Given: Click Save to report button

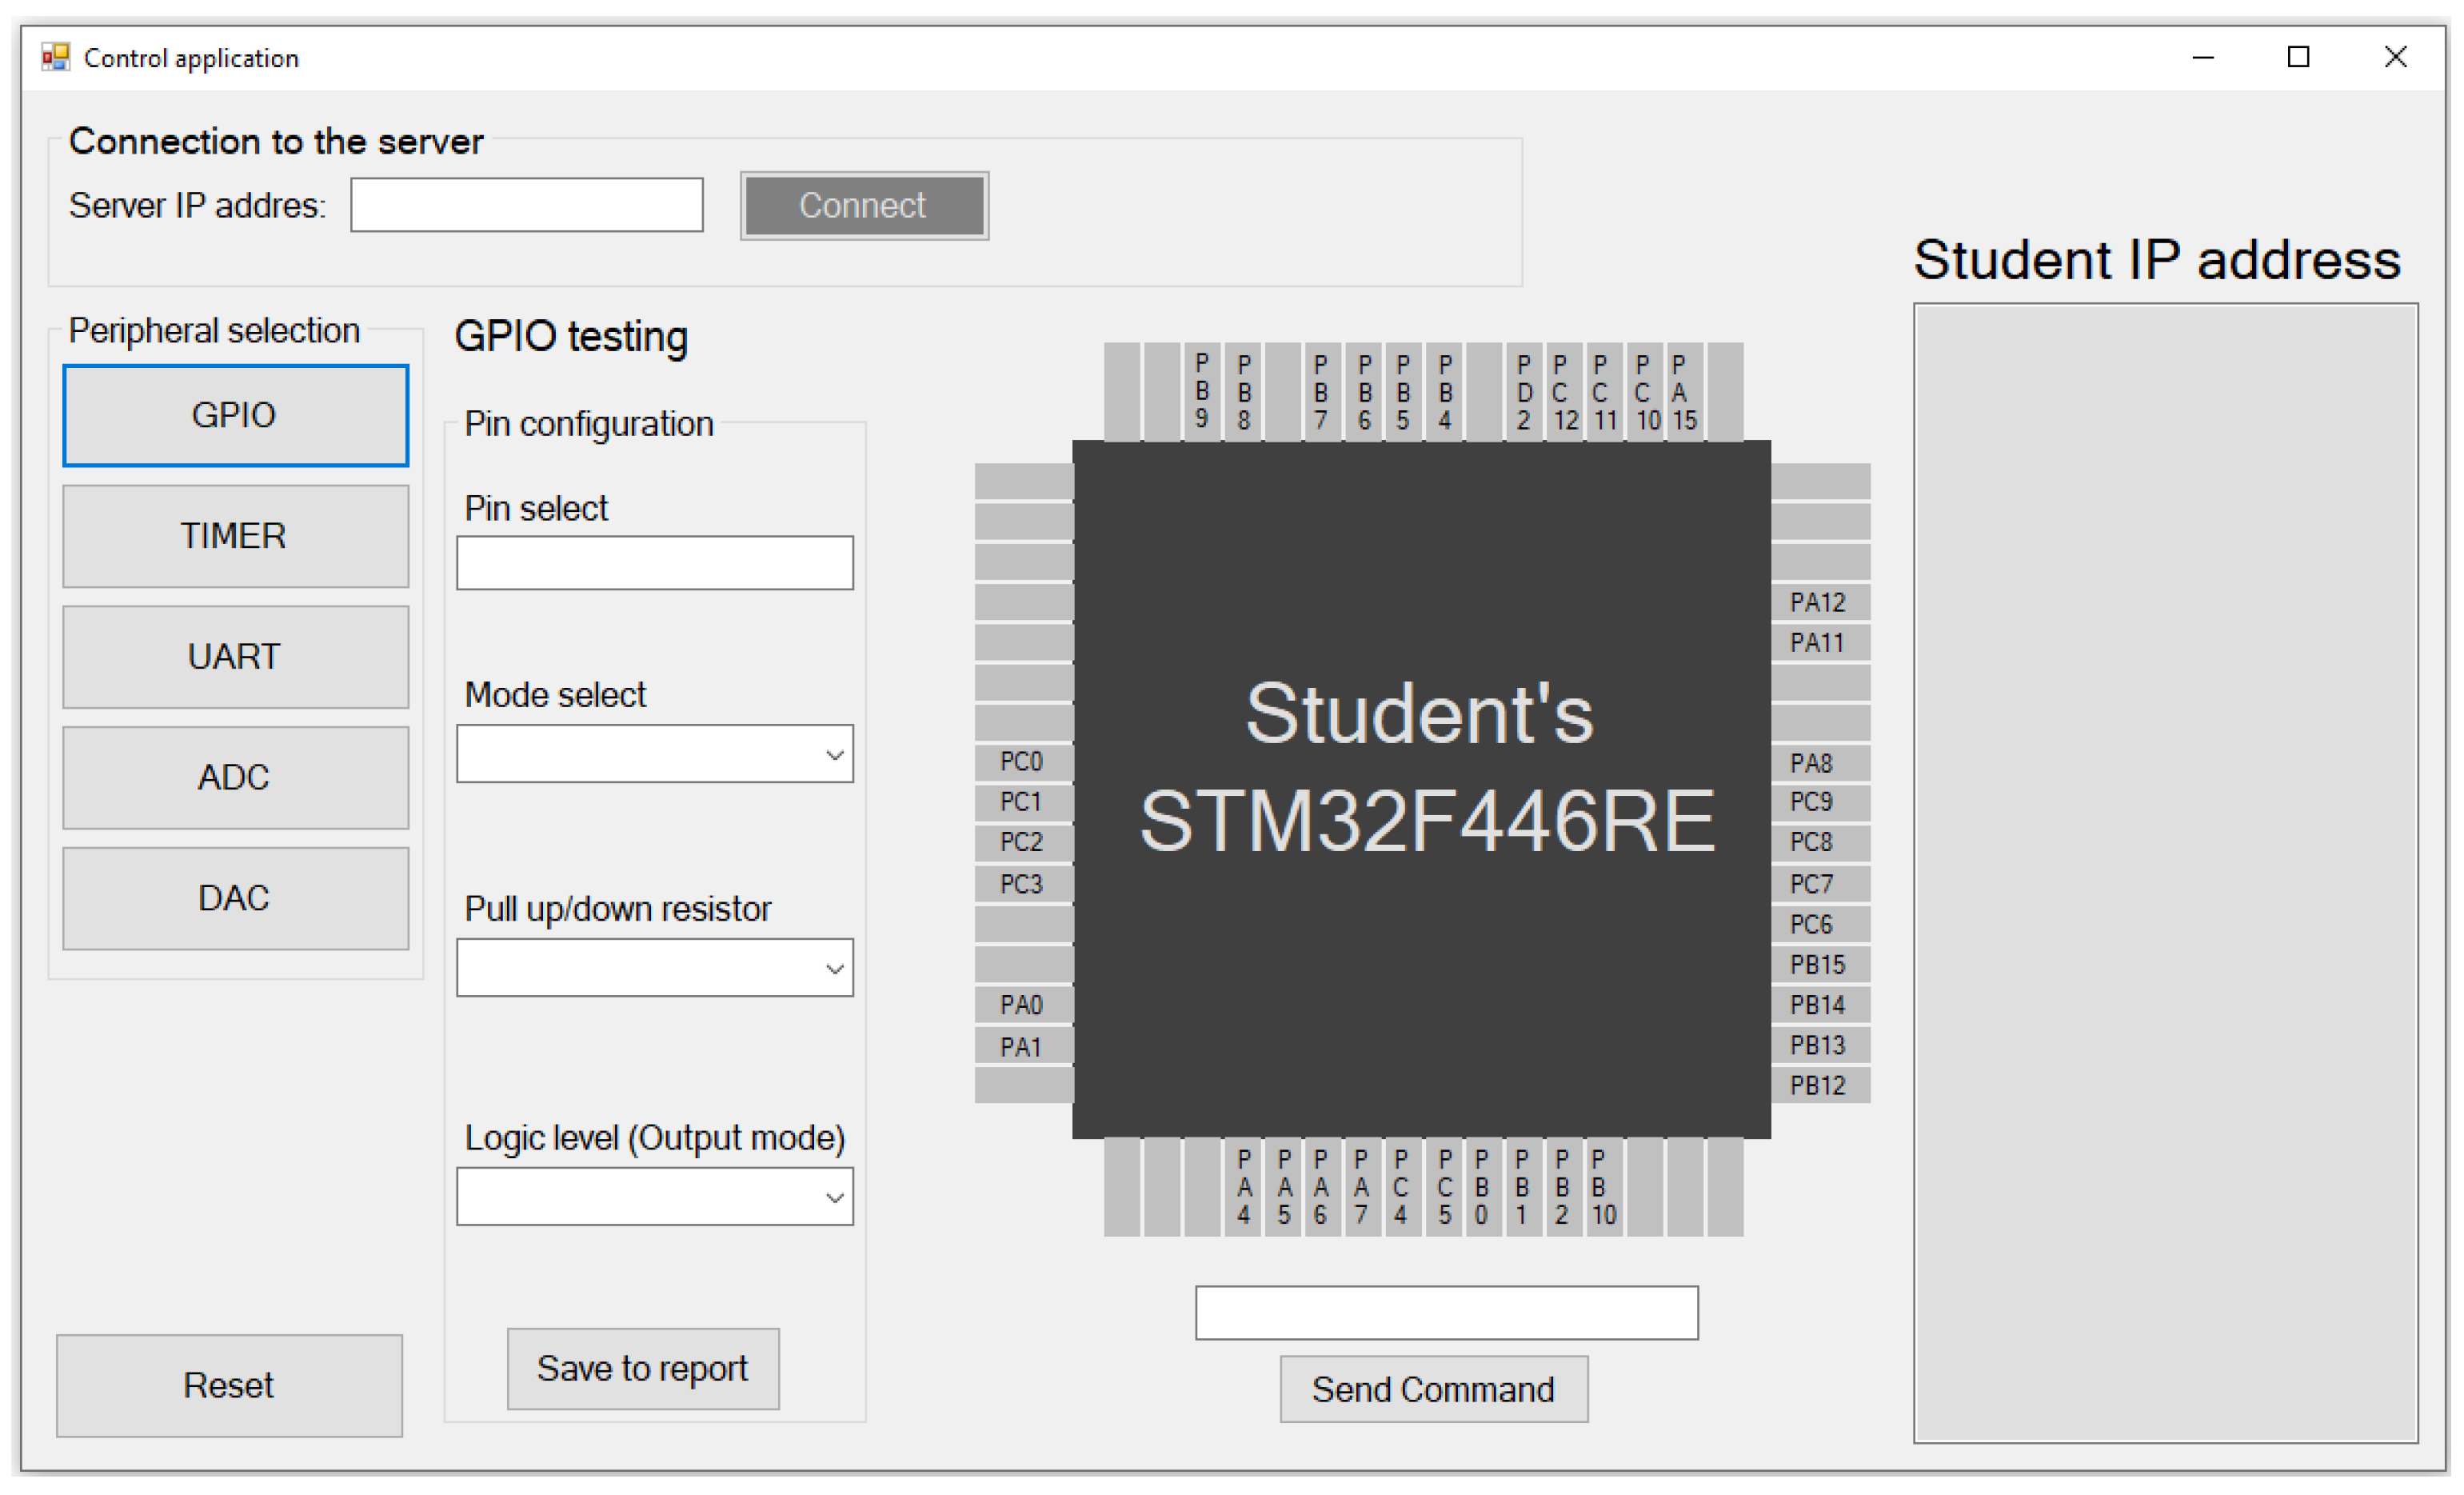Looking at the screenshot, I should (642, 1369).
